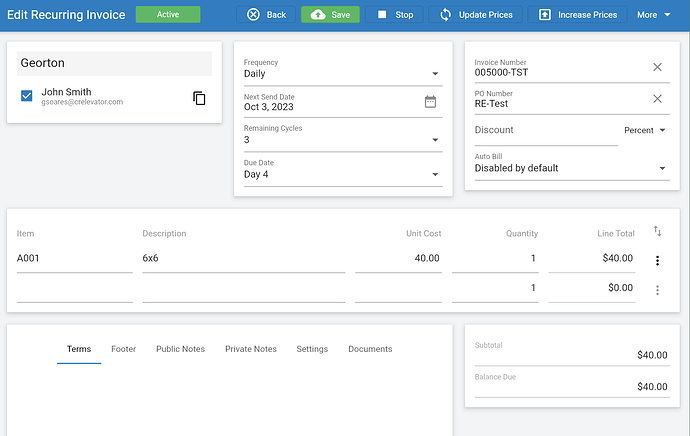Image resolution: width=690 pixels, height=436 pixels.
Task: Click the Back button with circled X icon
Action: coord(266,15)
